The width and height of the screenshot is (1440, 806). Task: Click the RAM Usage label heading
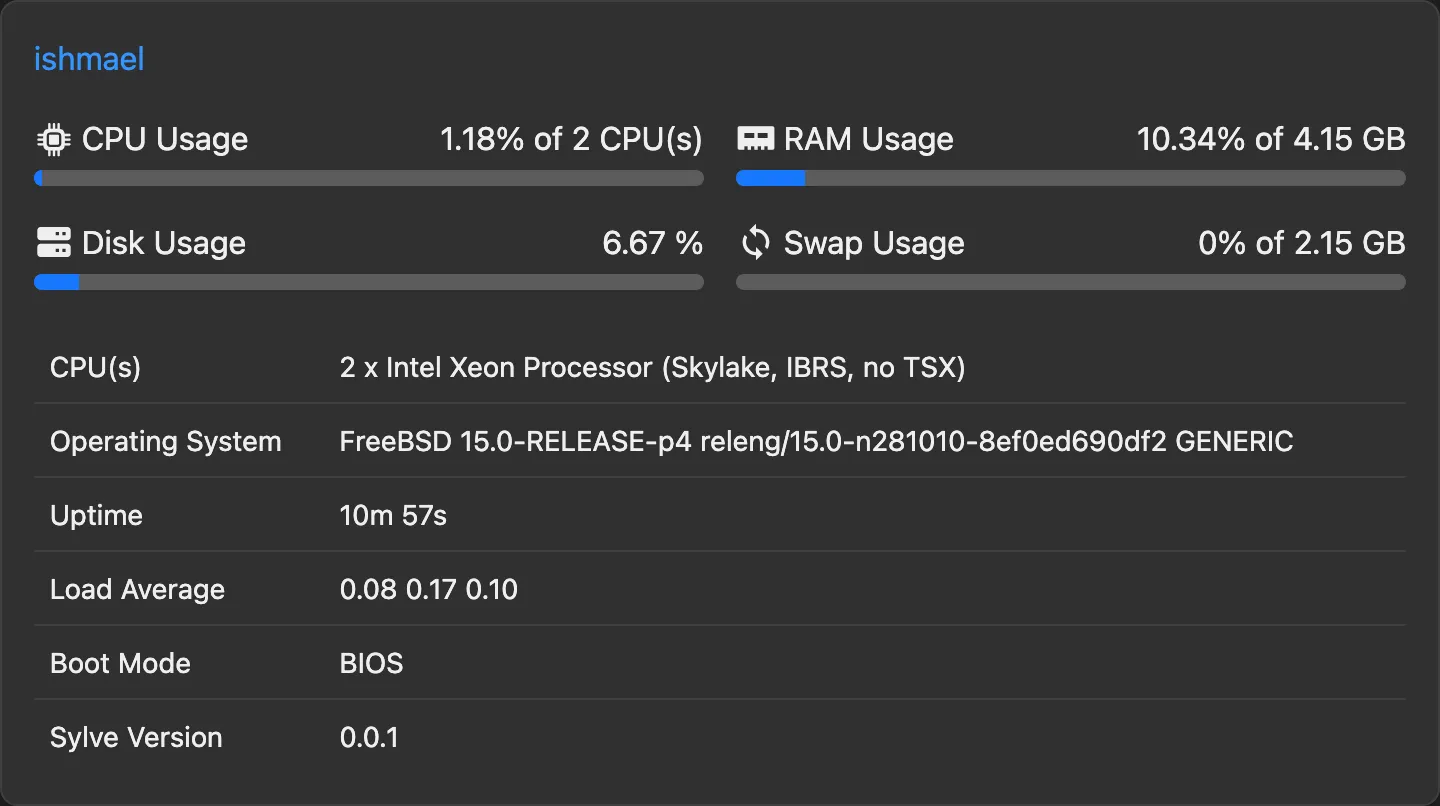(x=868, y=139)
